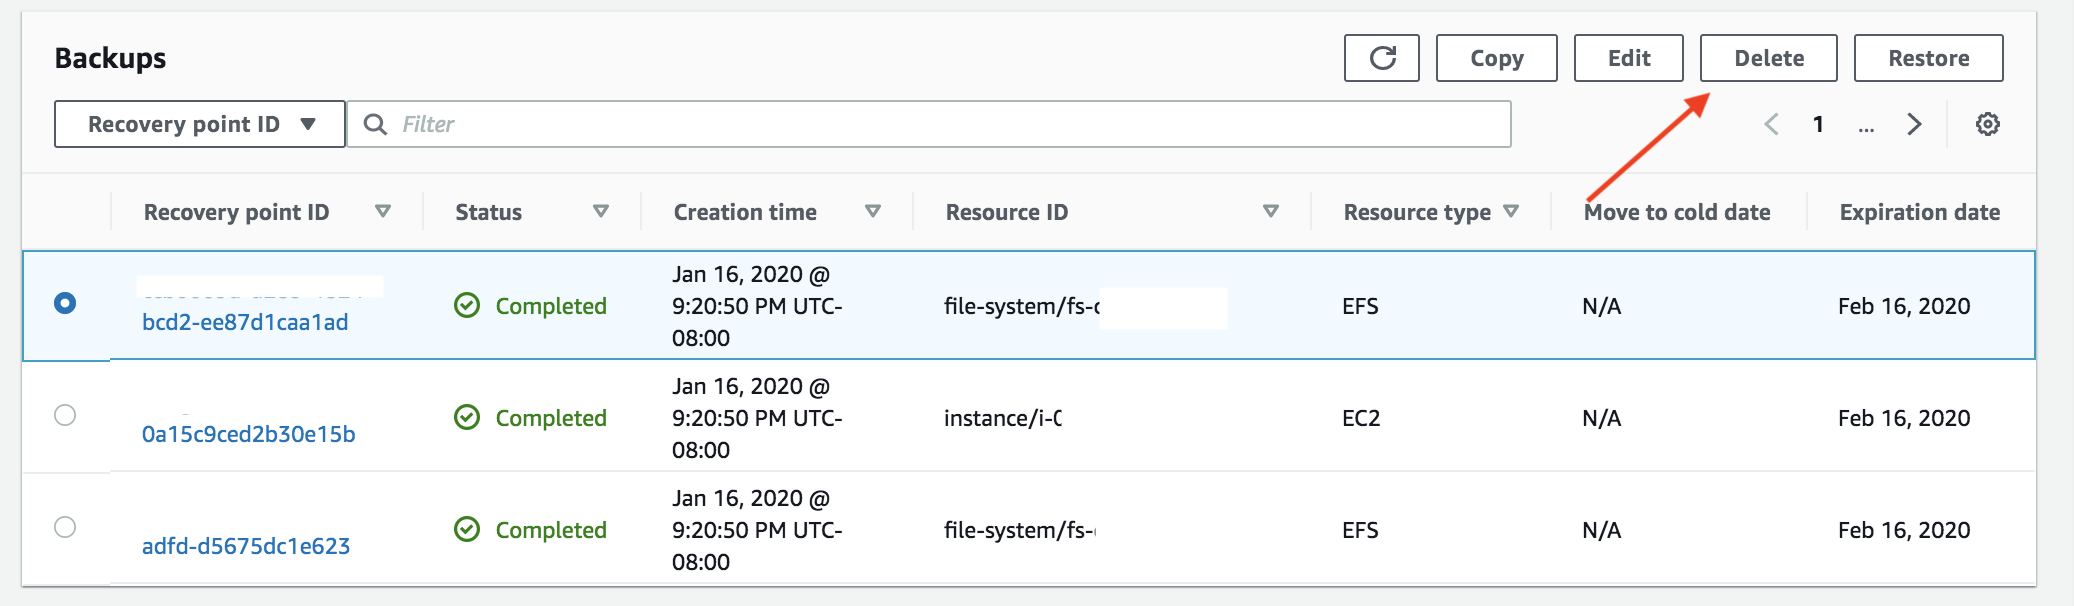Click the refresh backups icon button
The width and height of the screenshot is (2074, 606).
coord(1381,58)
